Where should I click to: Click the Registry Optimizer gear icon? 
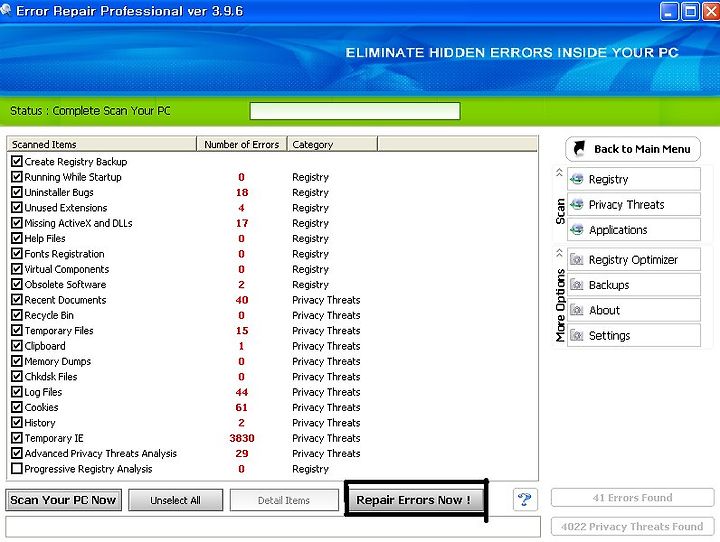[x=577, y=260]
